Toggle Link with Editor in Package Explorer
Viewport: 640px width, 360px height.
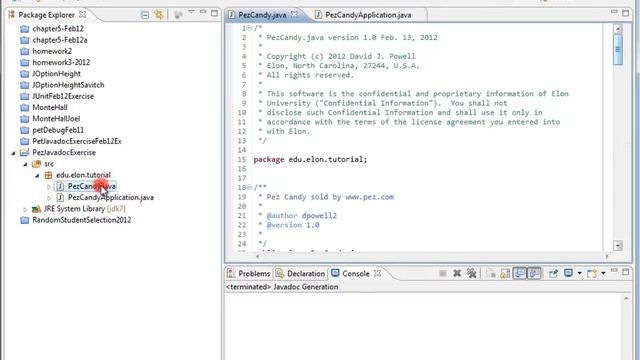(x=159, y=15)
